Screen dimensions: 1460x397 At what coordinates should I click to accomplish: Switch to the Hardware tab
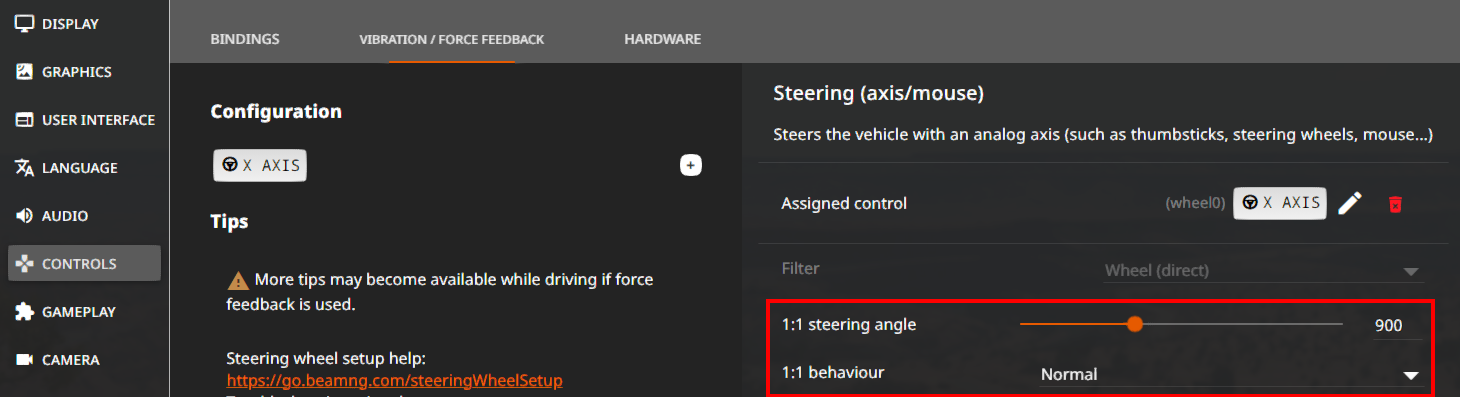pos(663,39)
